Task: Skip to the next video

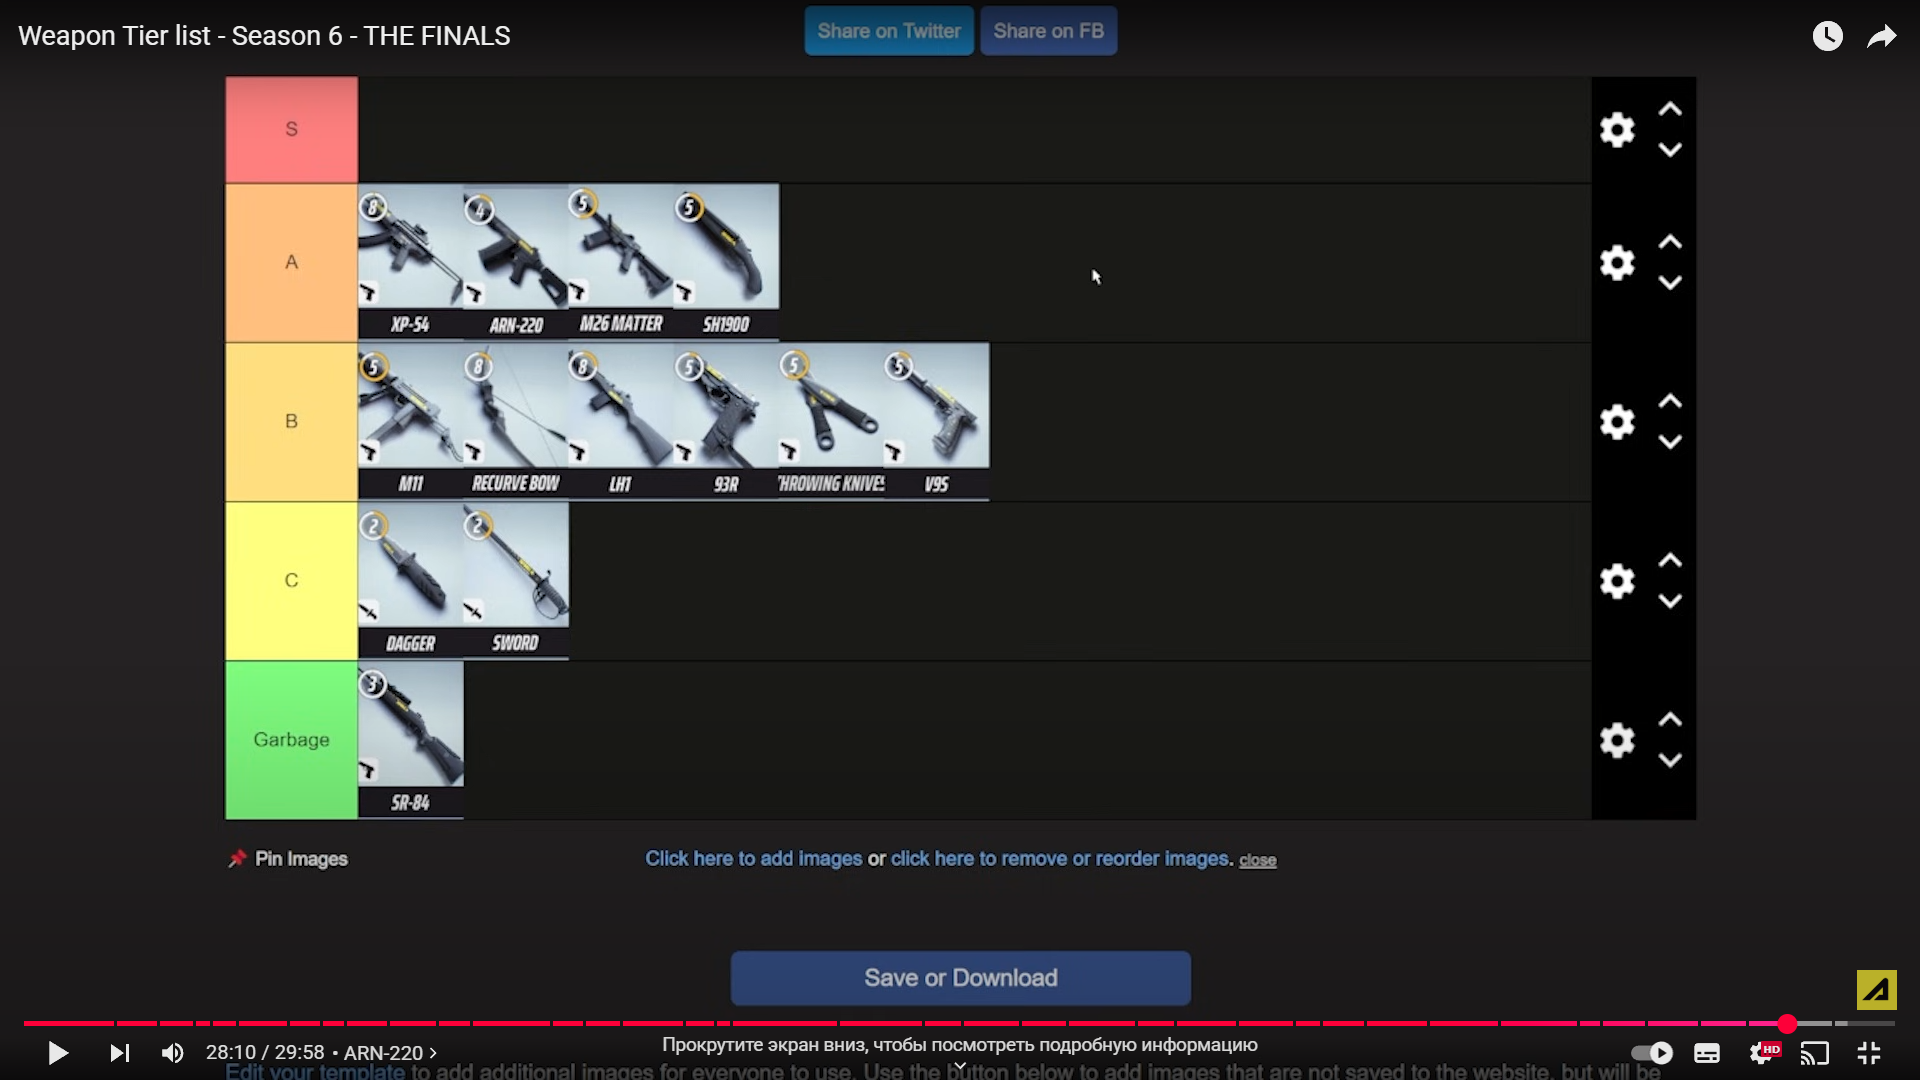Action: click(x=119, y=1053)
